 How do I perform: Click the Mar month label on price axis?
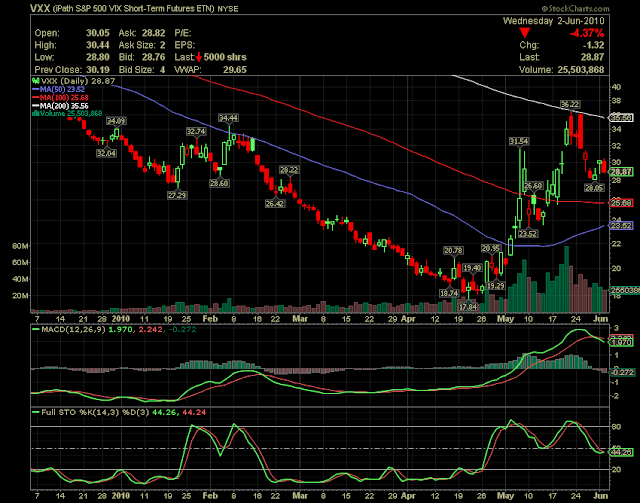click(300, 319)
